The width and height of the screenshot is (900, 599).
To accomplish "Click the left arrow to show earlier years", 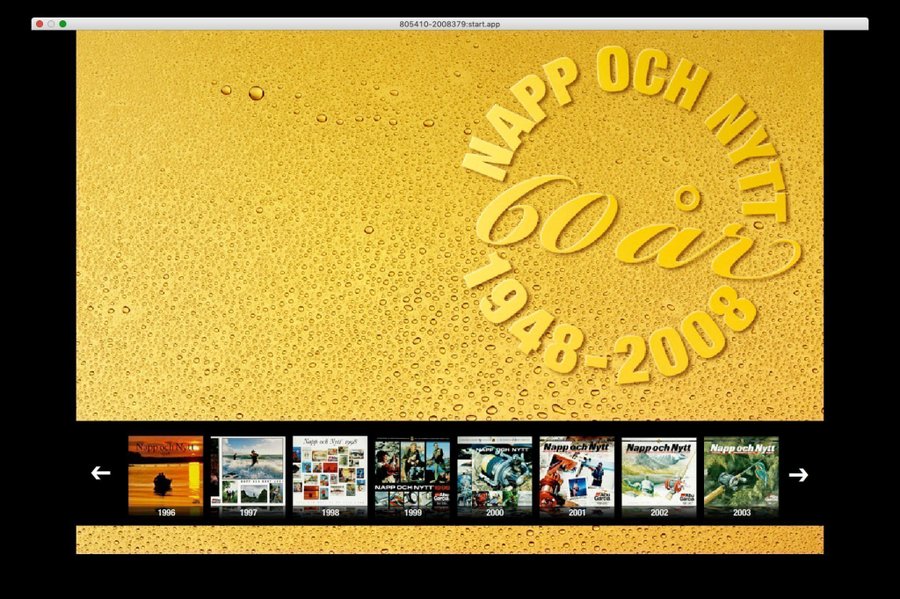I will [100, 473].
